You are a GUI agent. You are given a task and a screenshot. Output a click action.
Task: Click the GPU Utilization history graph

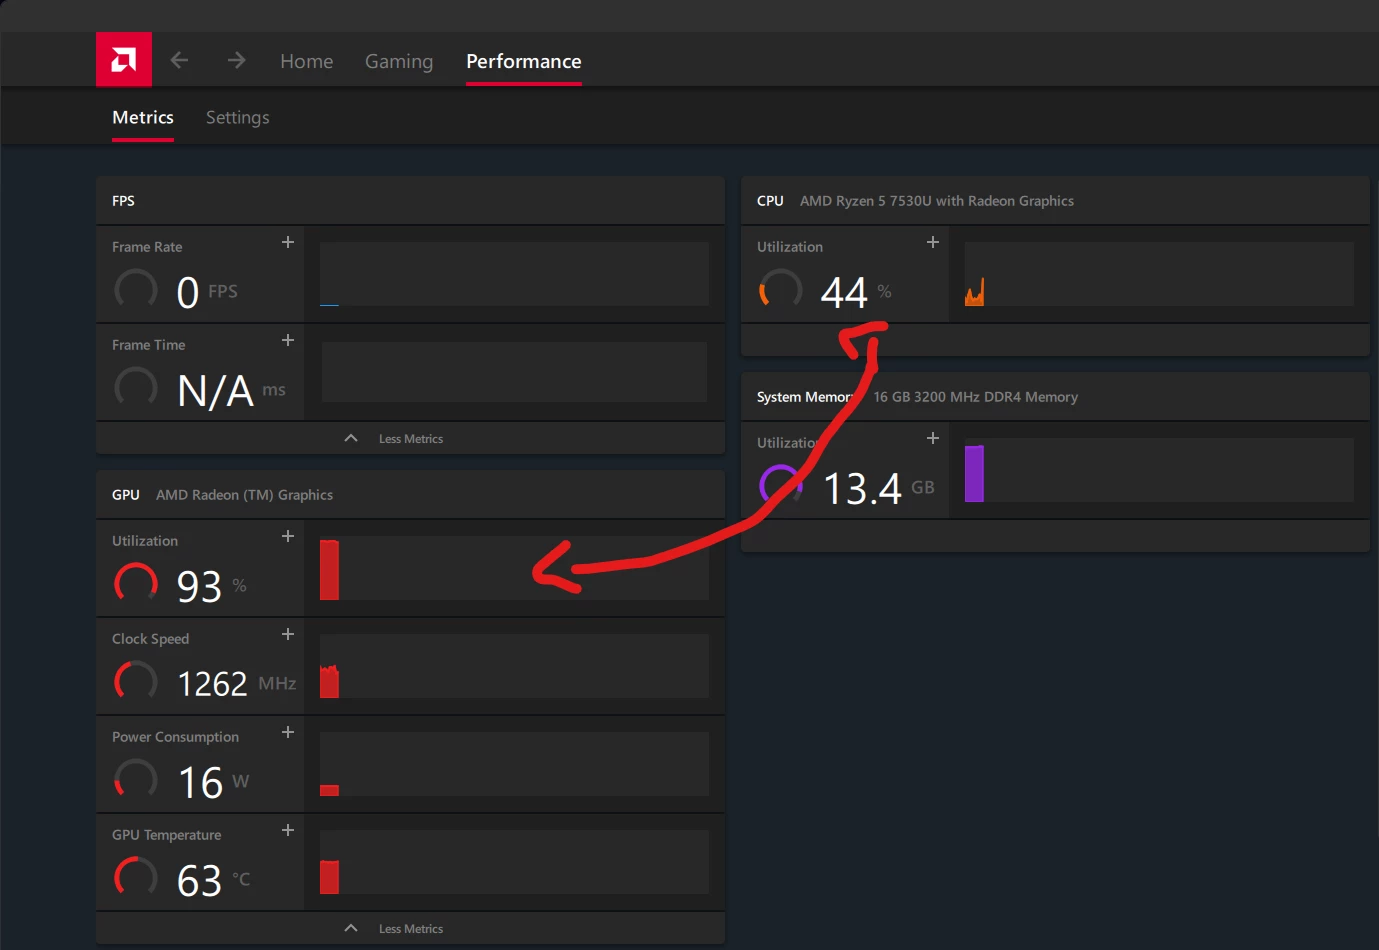pyautogui.click(x=514, y=567)
